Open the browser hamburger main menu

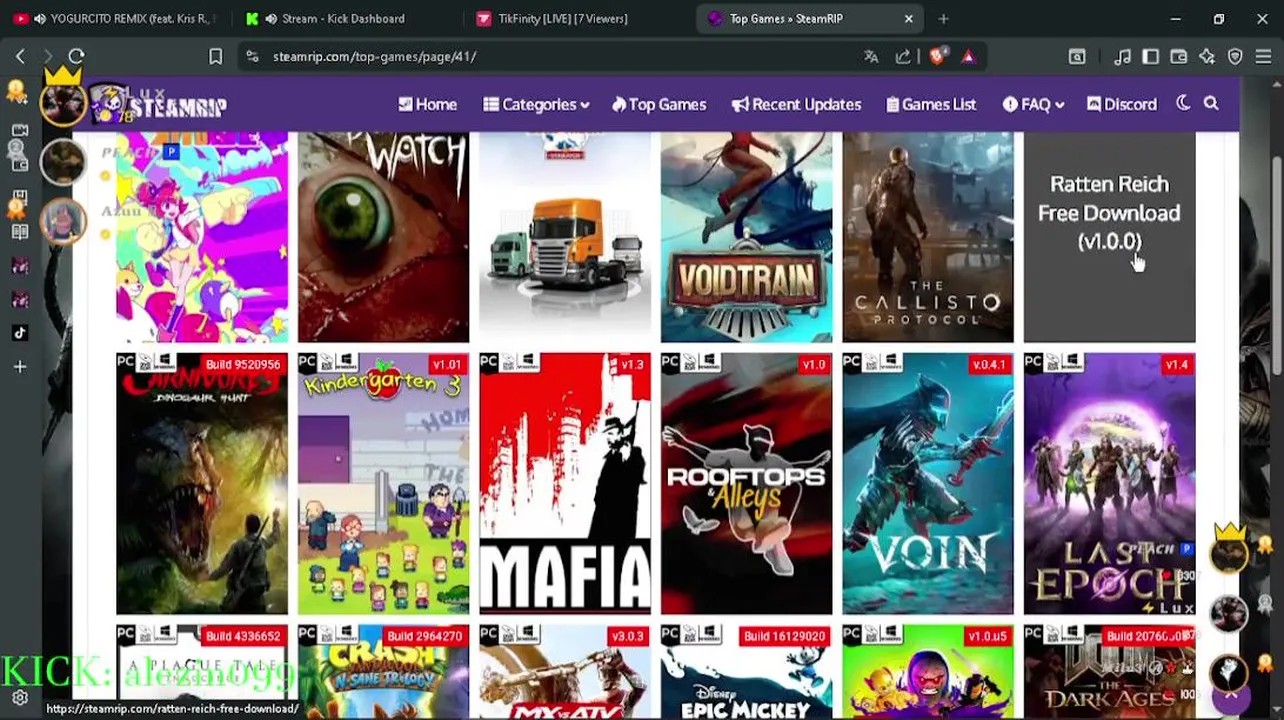[x=1263, y=57]
